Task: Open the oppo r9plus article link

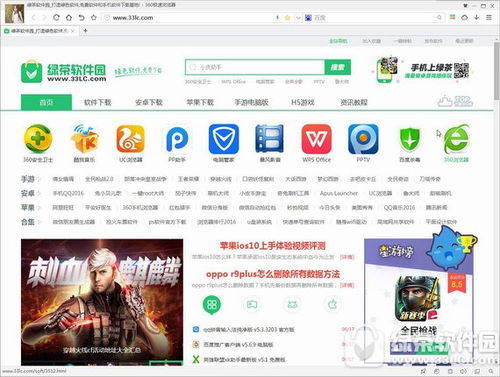Action: [273, 274]
